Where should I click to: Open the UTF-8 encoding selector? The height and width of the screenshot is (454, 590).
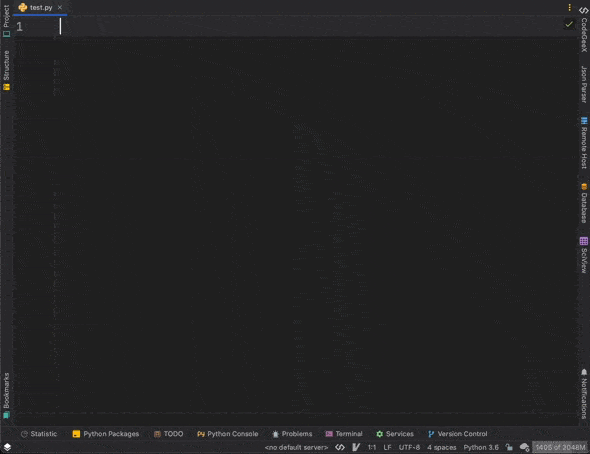(x=409, y=447)
